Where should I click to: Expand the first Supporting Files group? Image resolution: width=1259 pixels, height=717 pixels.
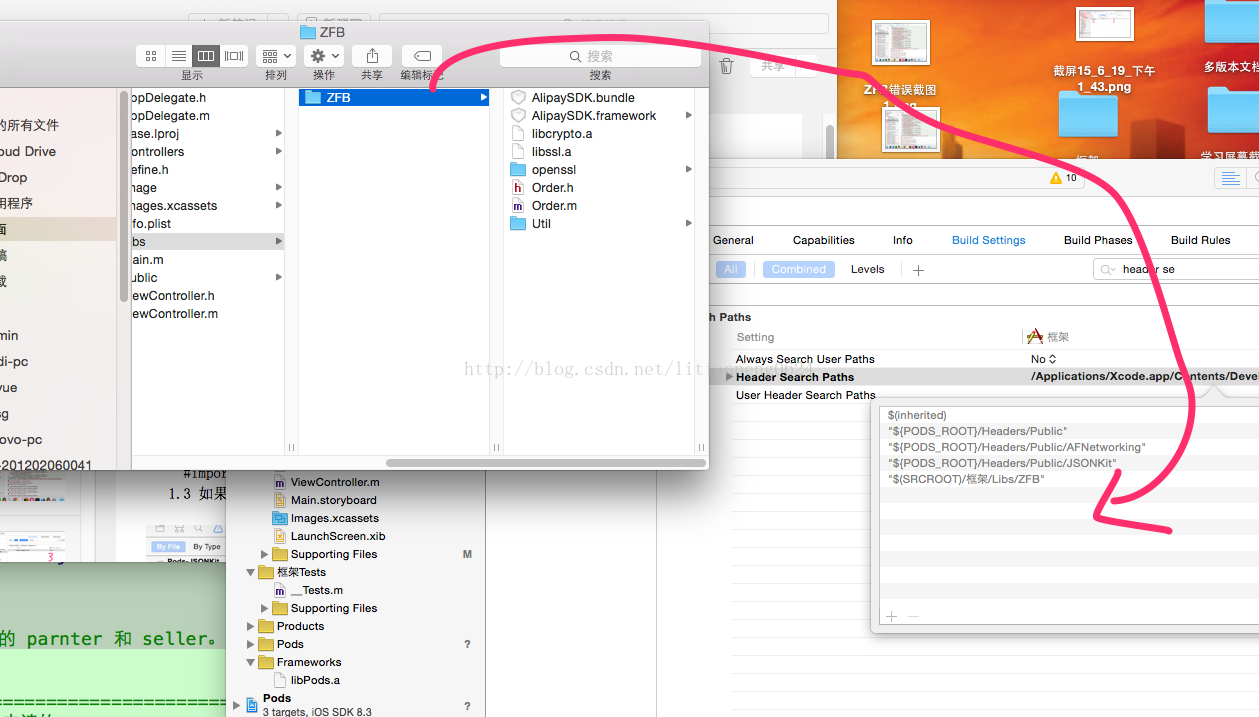[x=265, y=554]
